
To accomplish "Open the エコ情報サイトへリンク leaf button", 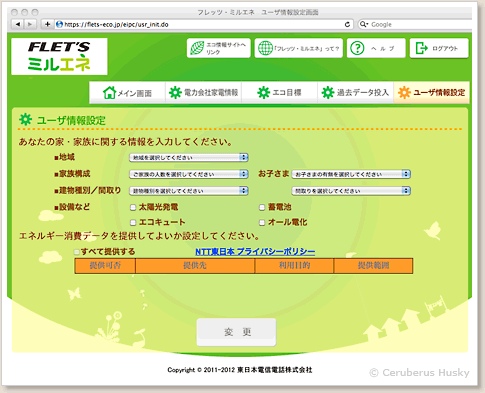I will coord(219,48).
